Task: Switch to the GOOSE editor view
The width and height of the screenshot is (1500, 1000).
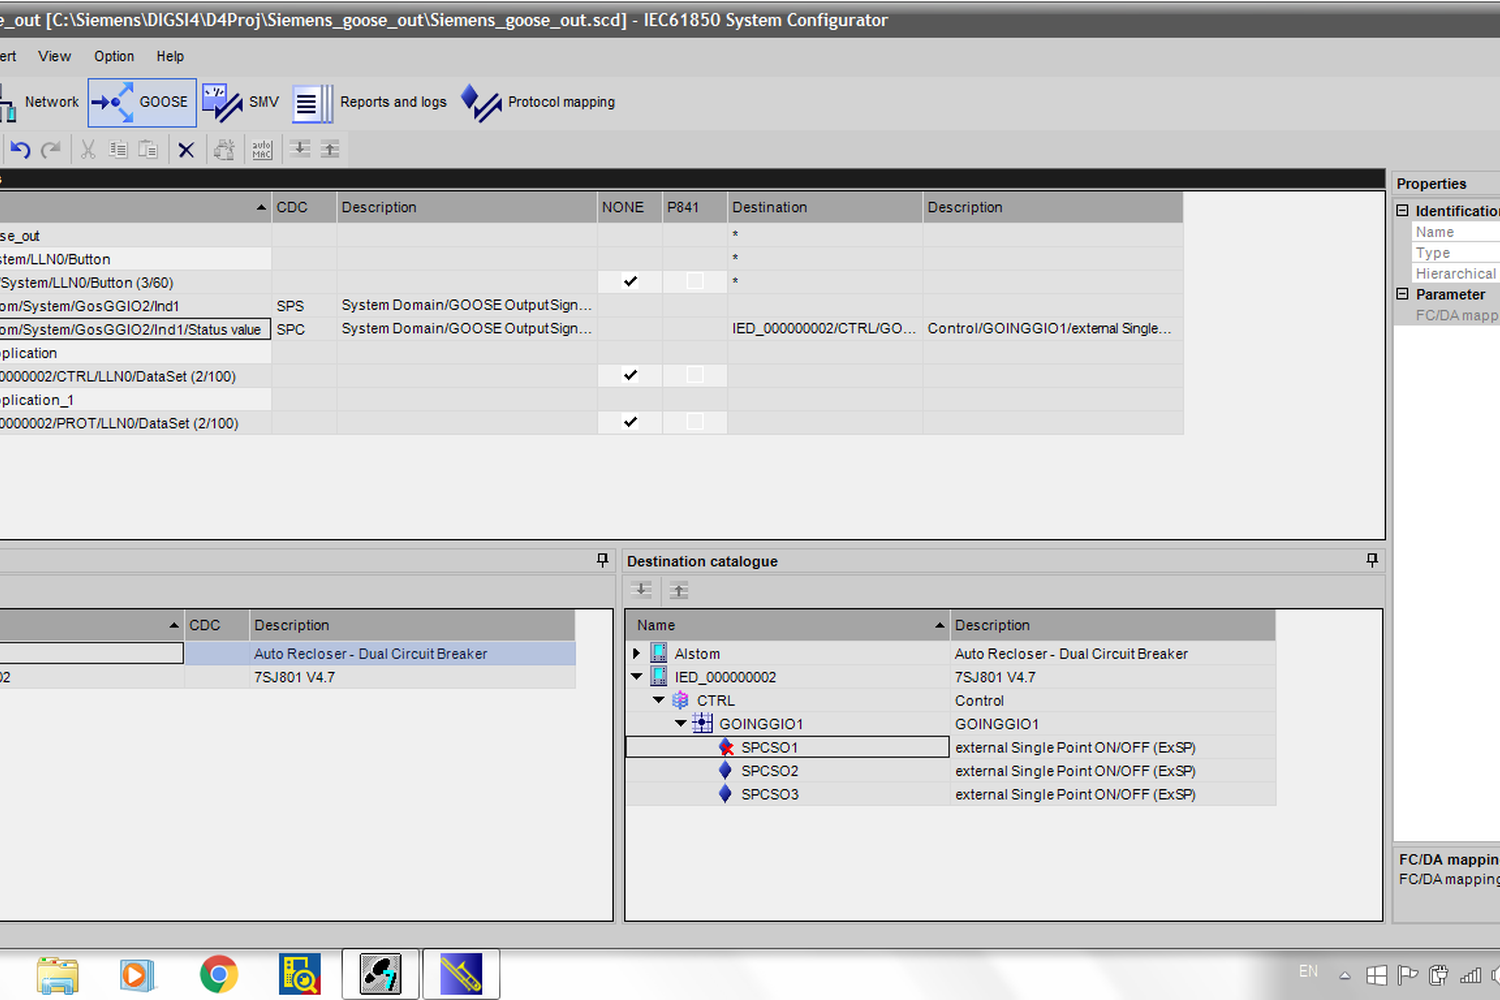Action: pyautogui.click(x=142, y=102)
